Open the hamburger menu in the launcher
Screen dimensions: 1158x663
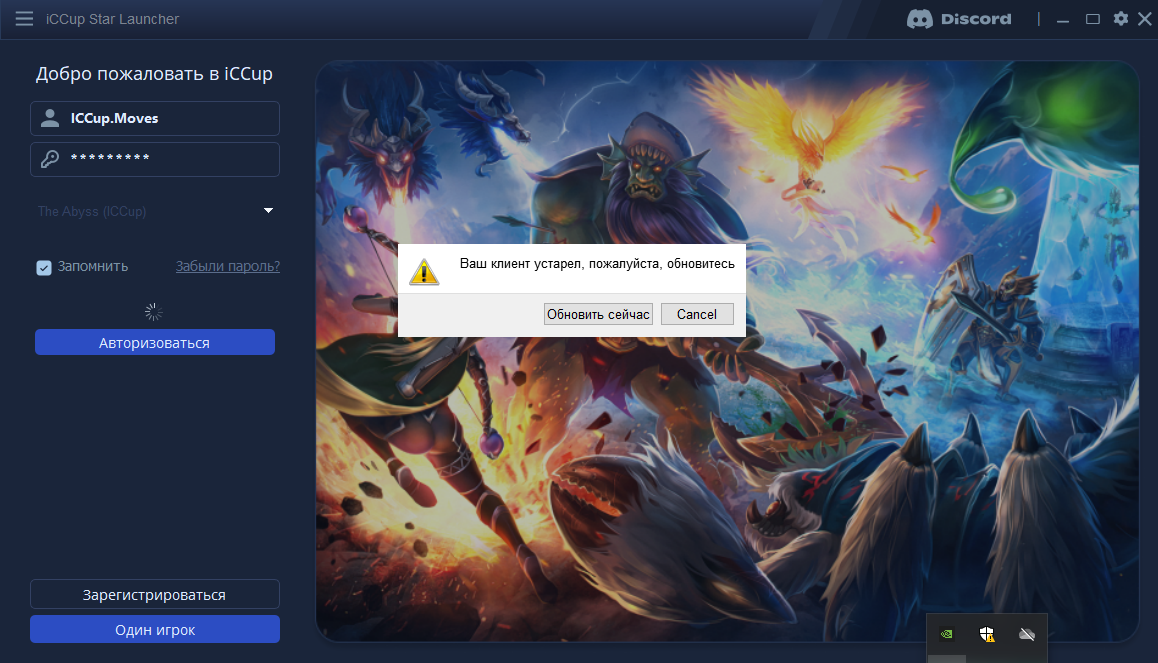coord(24,18)
